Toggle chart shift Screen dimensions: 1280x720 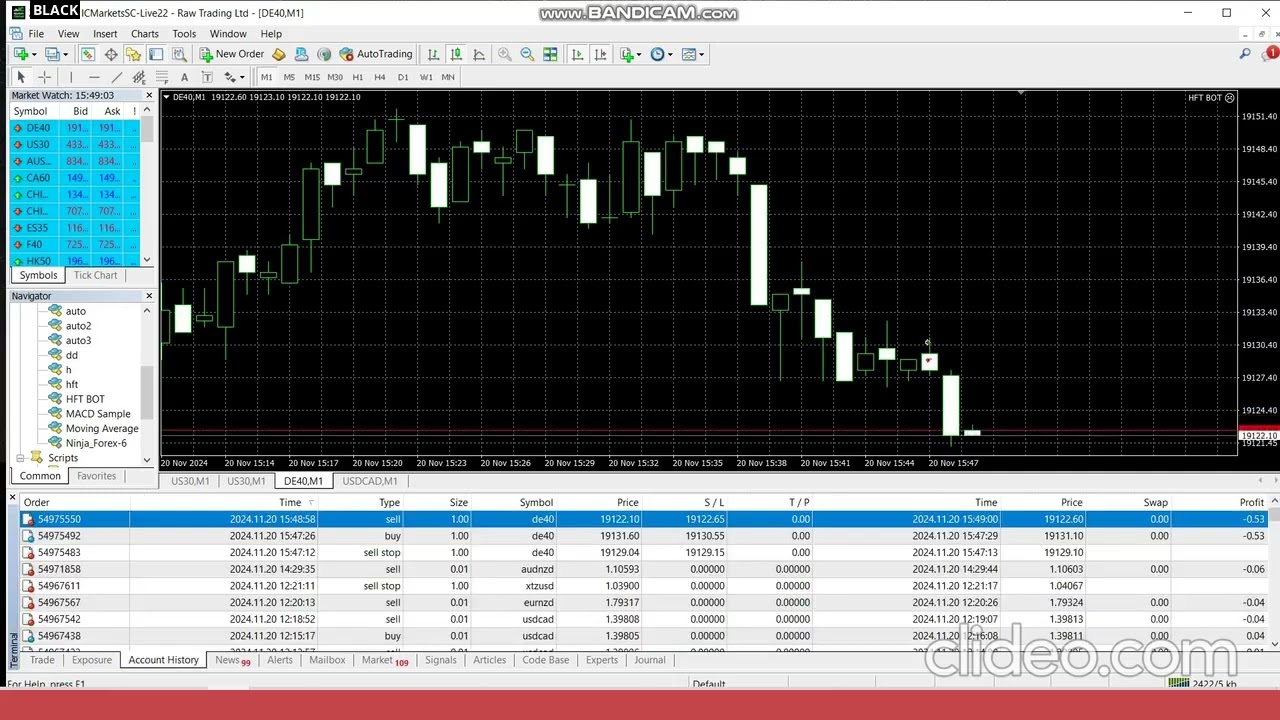pyautogui.click(x=599, y=54)
